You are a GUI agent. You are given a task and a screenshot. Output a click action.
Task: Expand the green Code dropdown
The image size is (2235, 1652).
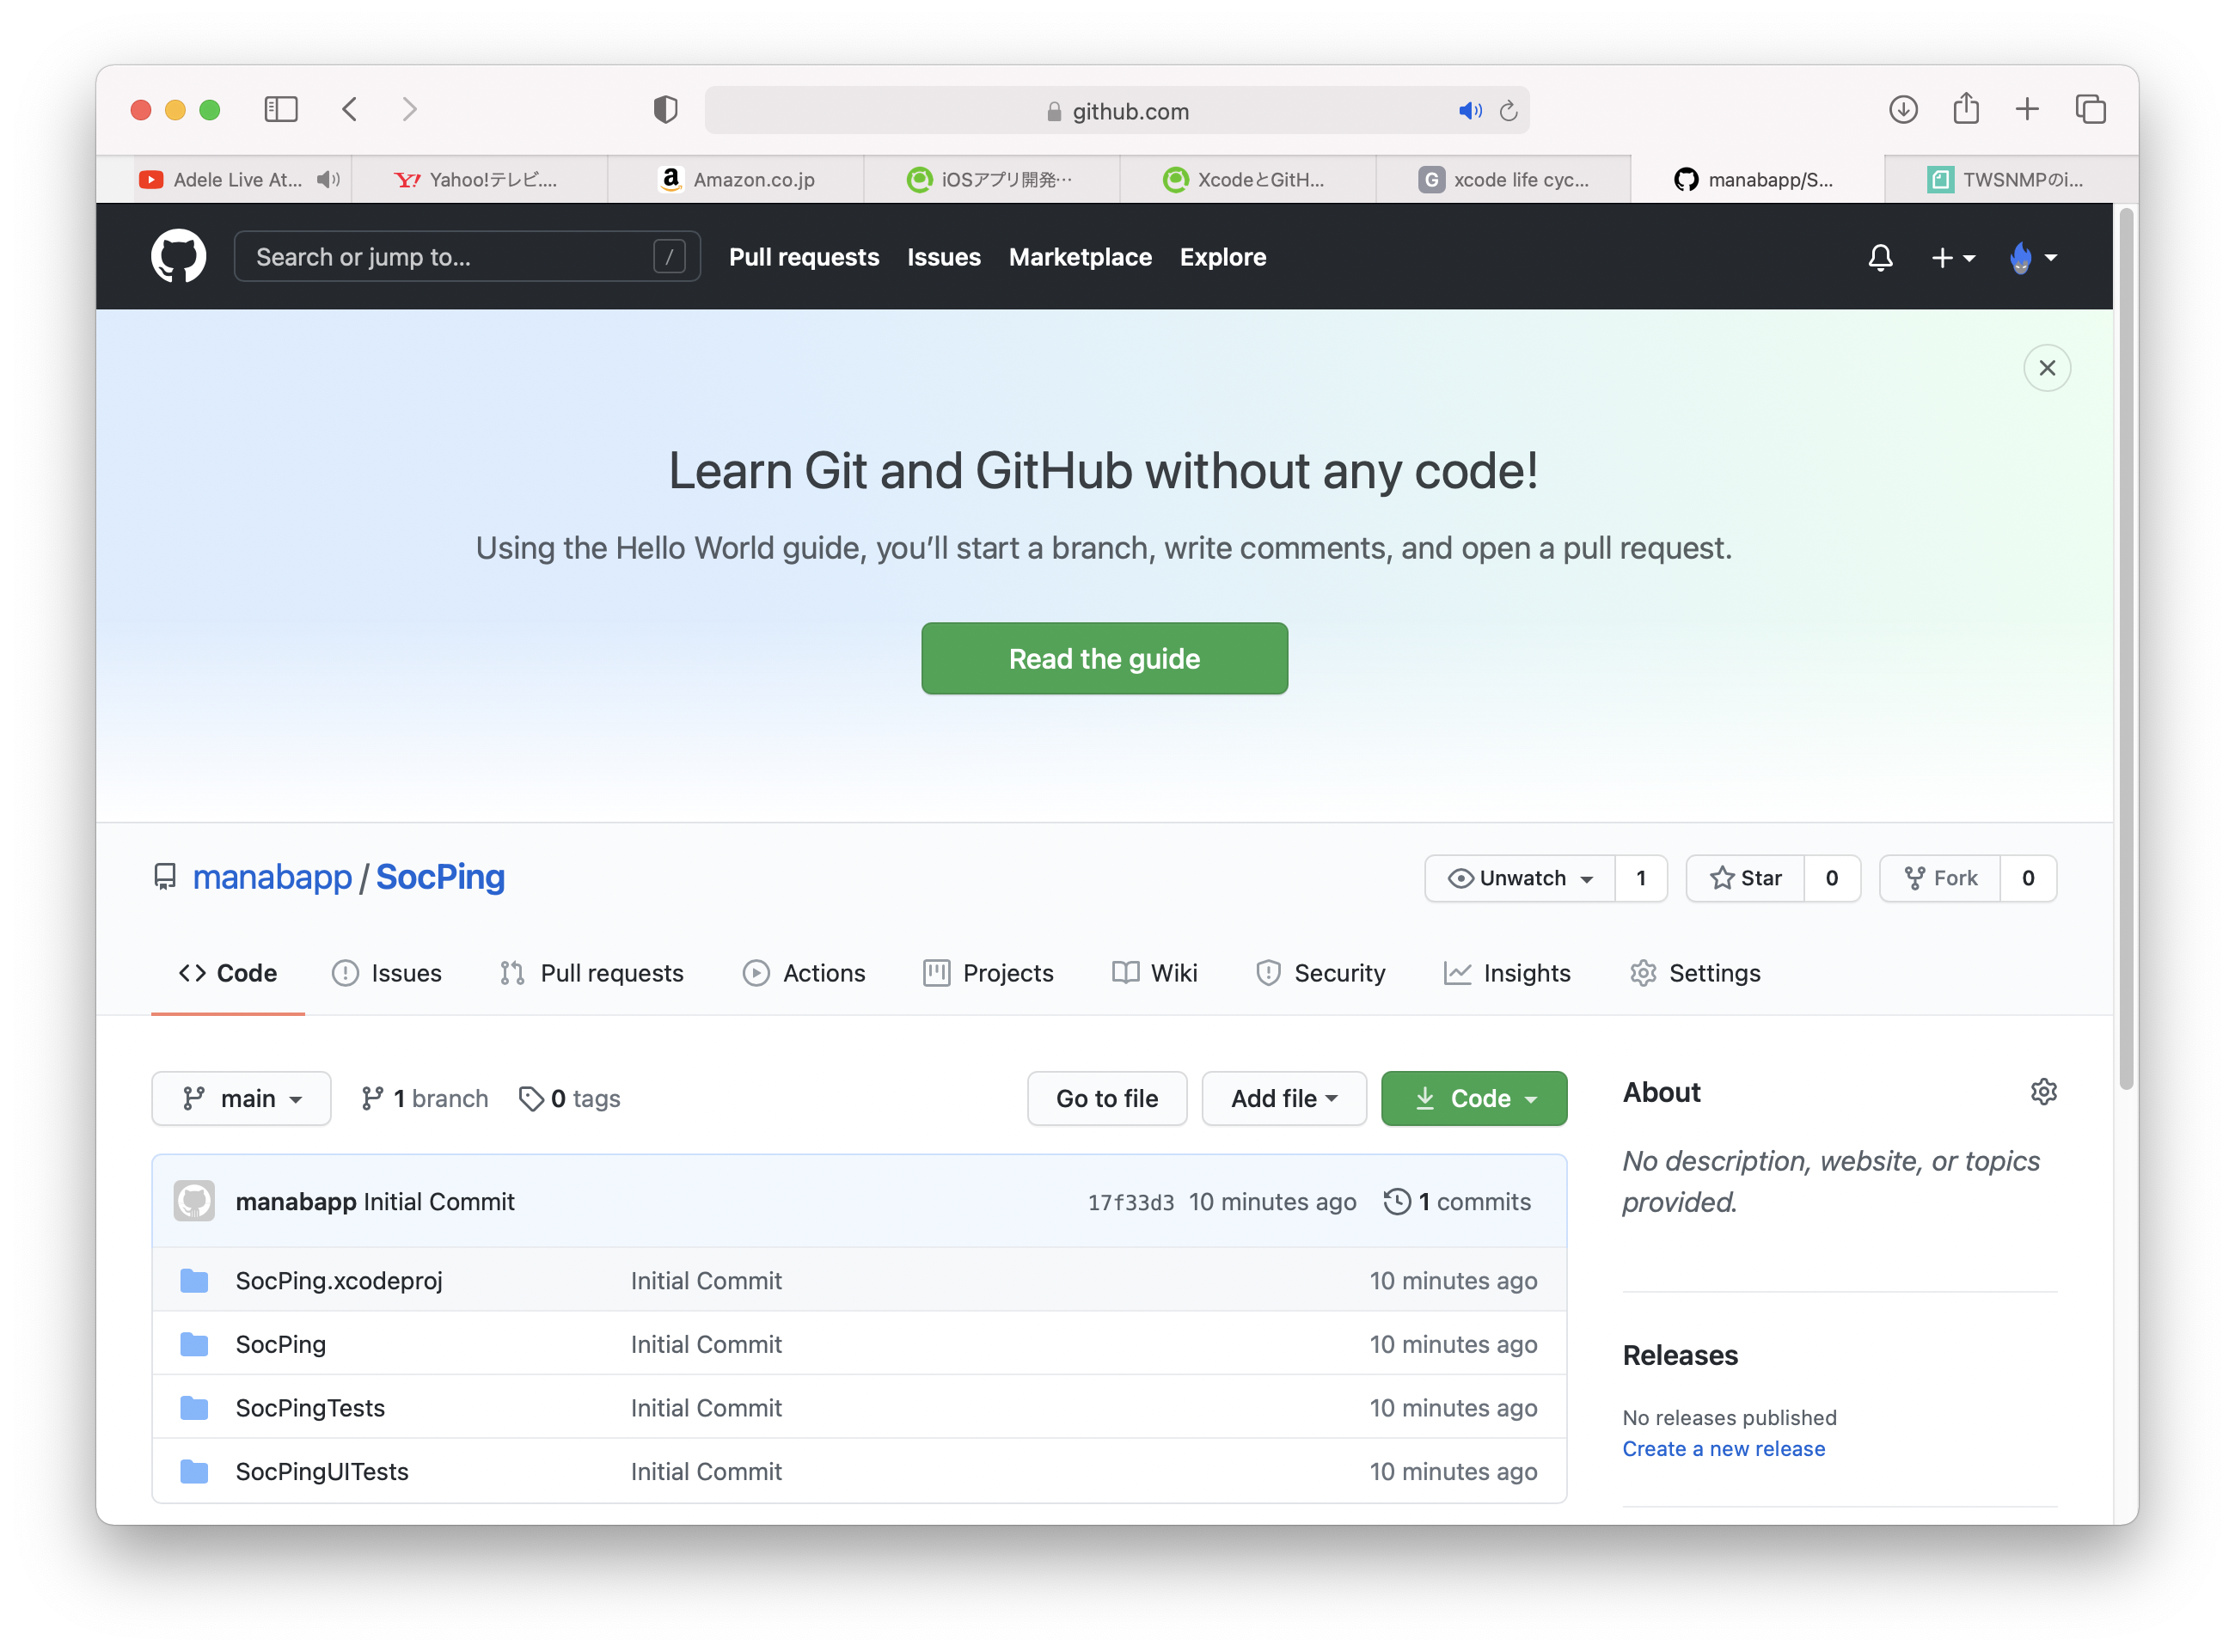click(x=1473, y=1098)
